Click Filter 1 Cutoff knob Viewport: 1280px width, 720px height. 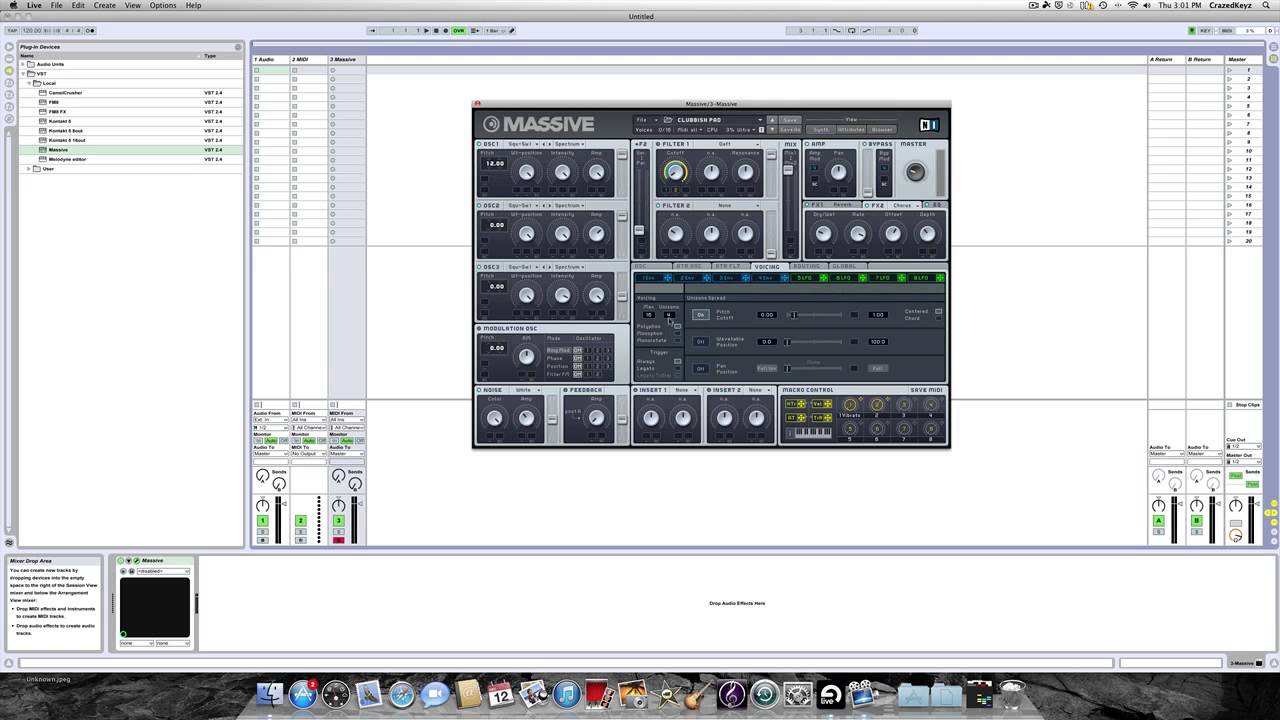pos(676,172)
